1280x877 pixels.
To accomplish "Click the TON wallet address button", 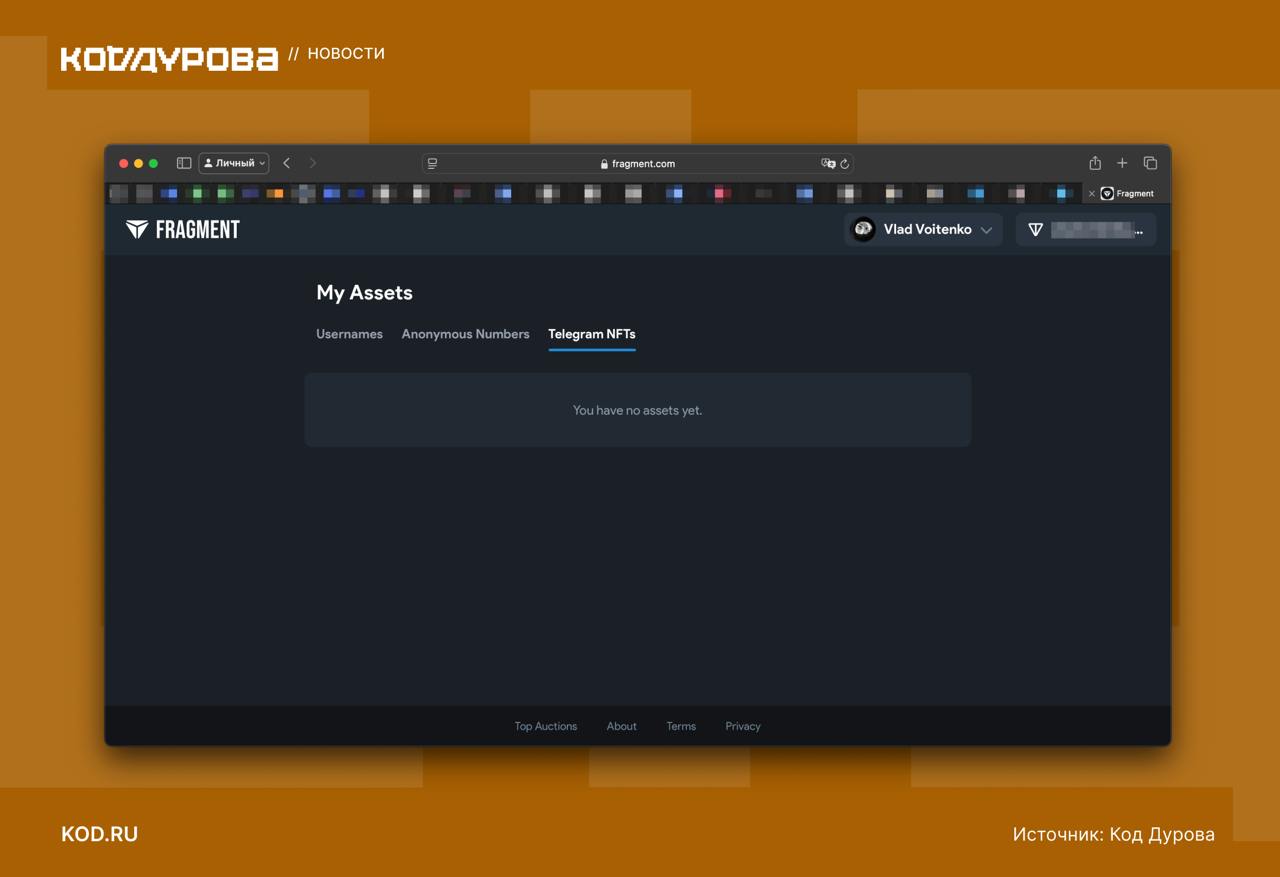I will [x=1086, y=229].
